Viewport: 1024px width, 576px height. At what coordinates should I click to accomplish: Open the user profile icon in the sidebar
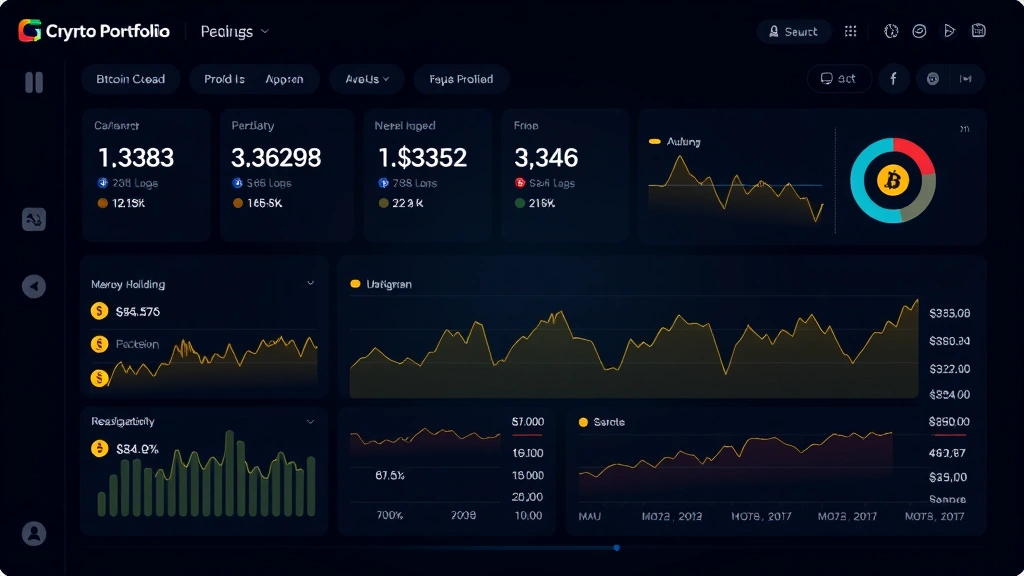34,534
